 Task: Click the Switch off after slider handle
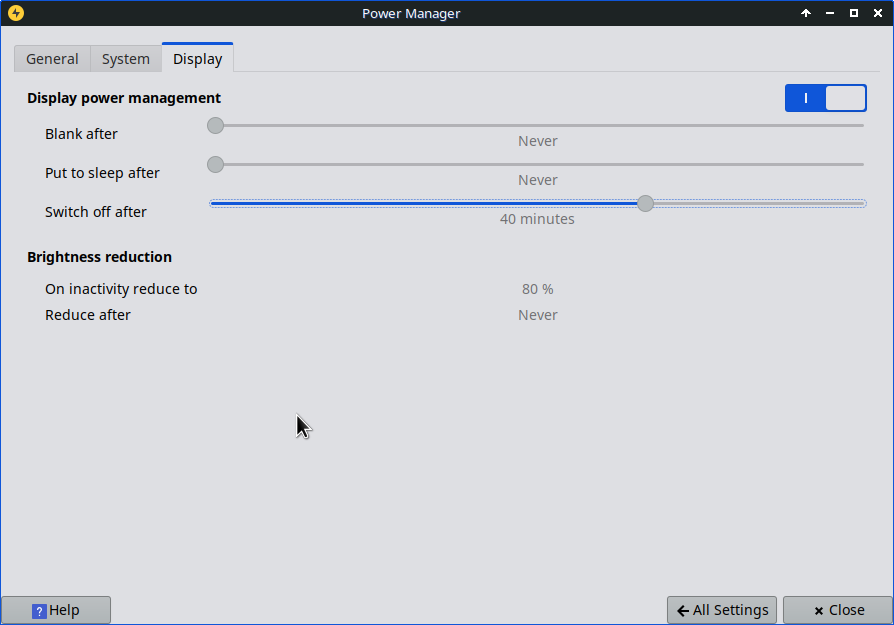coord(645,203)
